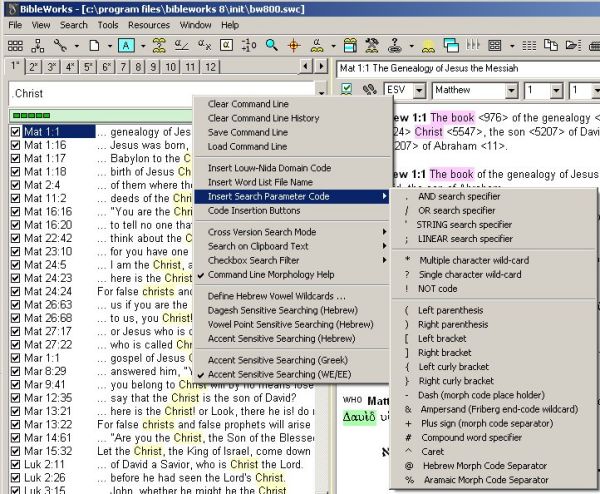Click the window layout grid icon

point(494,46)
